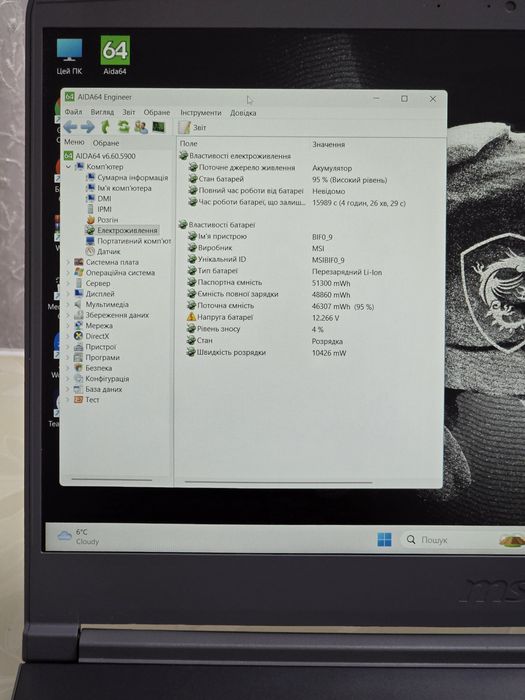525x700 pixels.
Task: Open the Вигляд menu
Action: coord(102,112)
